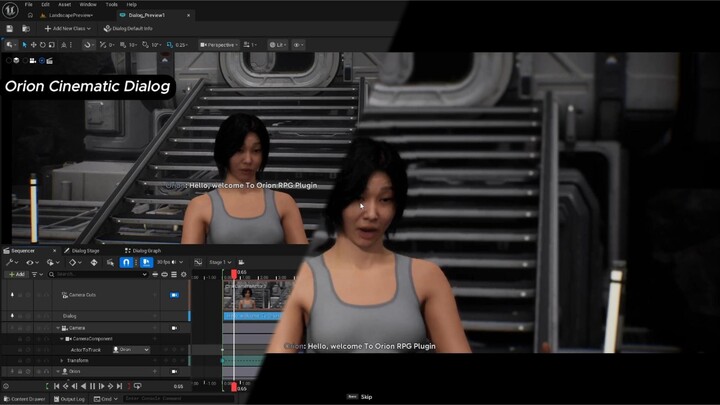Screen dimensions: 720x405
Task: Select the translate move gizmo tool
Action: pyautogui.click(x=34, y=45)
